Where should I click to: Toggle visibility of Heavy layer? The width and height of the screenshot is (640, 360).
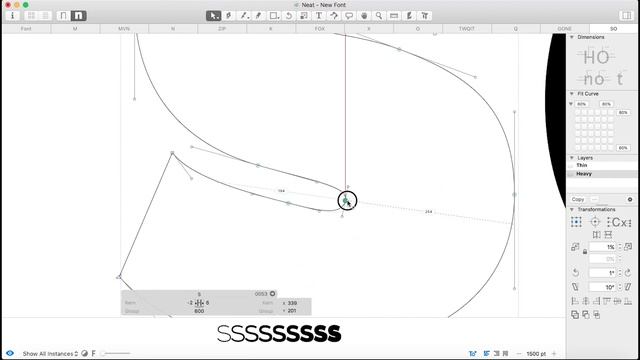click(x=571, y=174)
